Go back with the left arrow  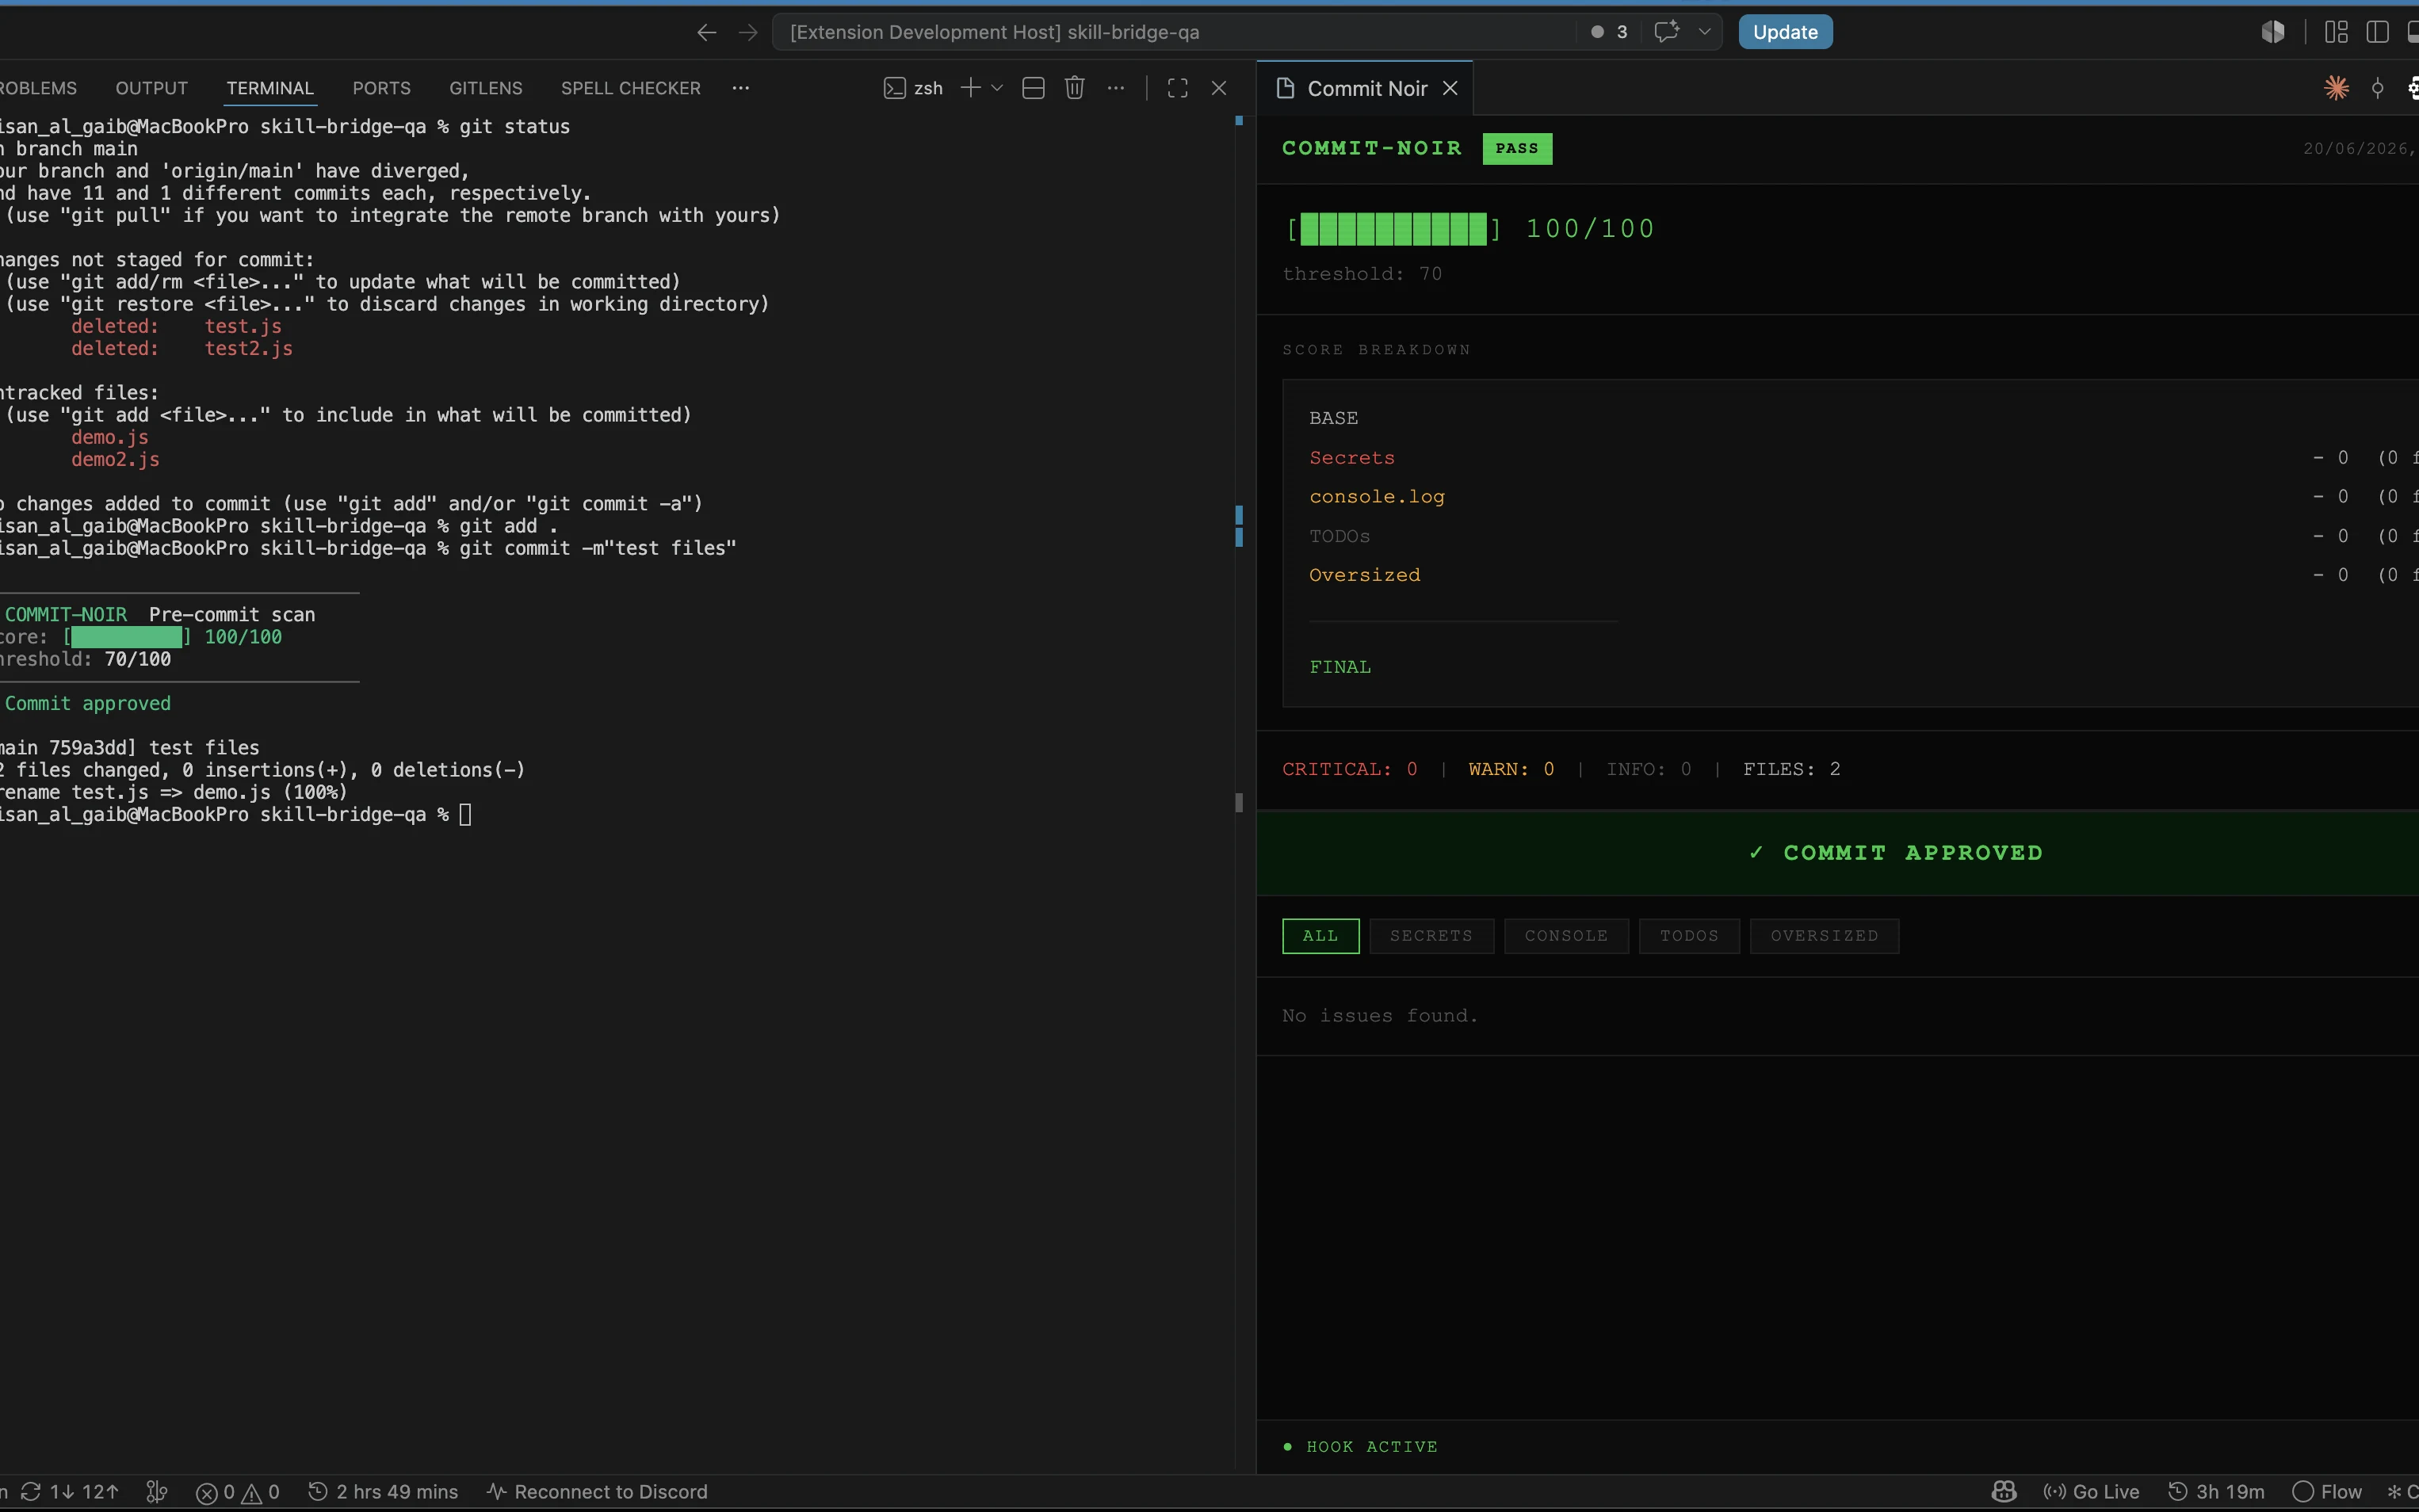pos(706,32)
